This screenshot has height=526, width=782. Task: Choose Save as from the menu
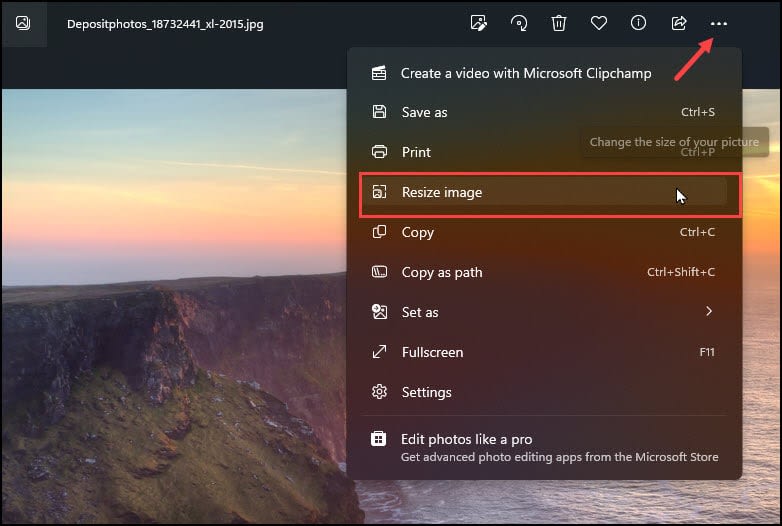click(545, 112)
